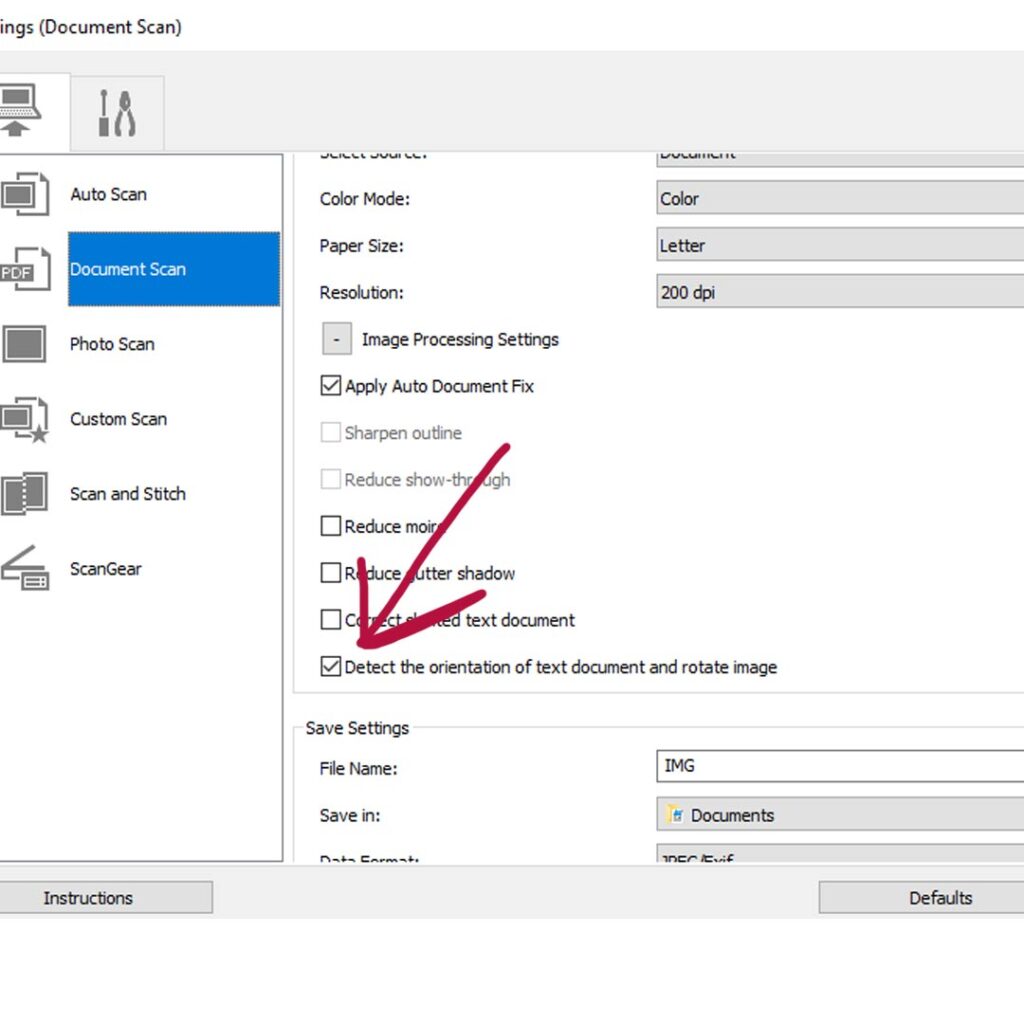Click the Scan and Stitch icon

(x=24, y=494)
